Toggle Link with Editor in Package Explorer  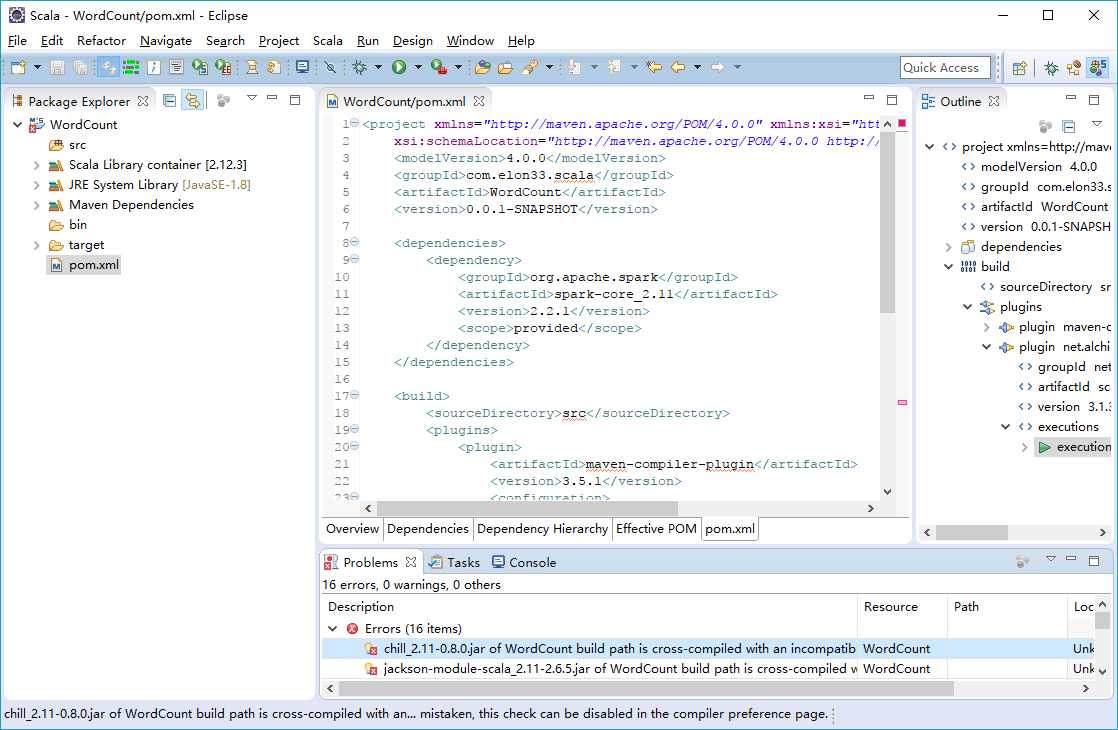pos(193,101)
